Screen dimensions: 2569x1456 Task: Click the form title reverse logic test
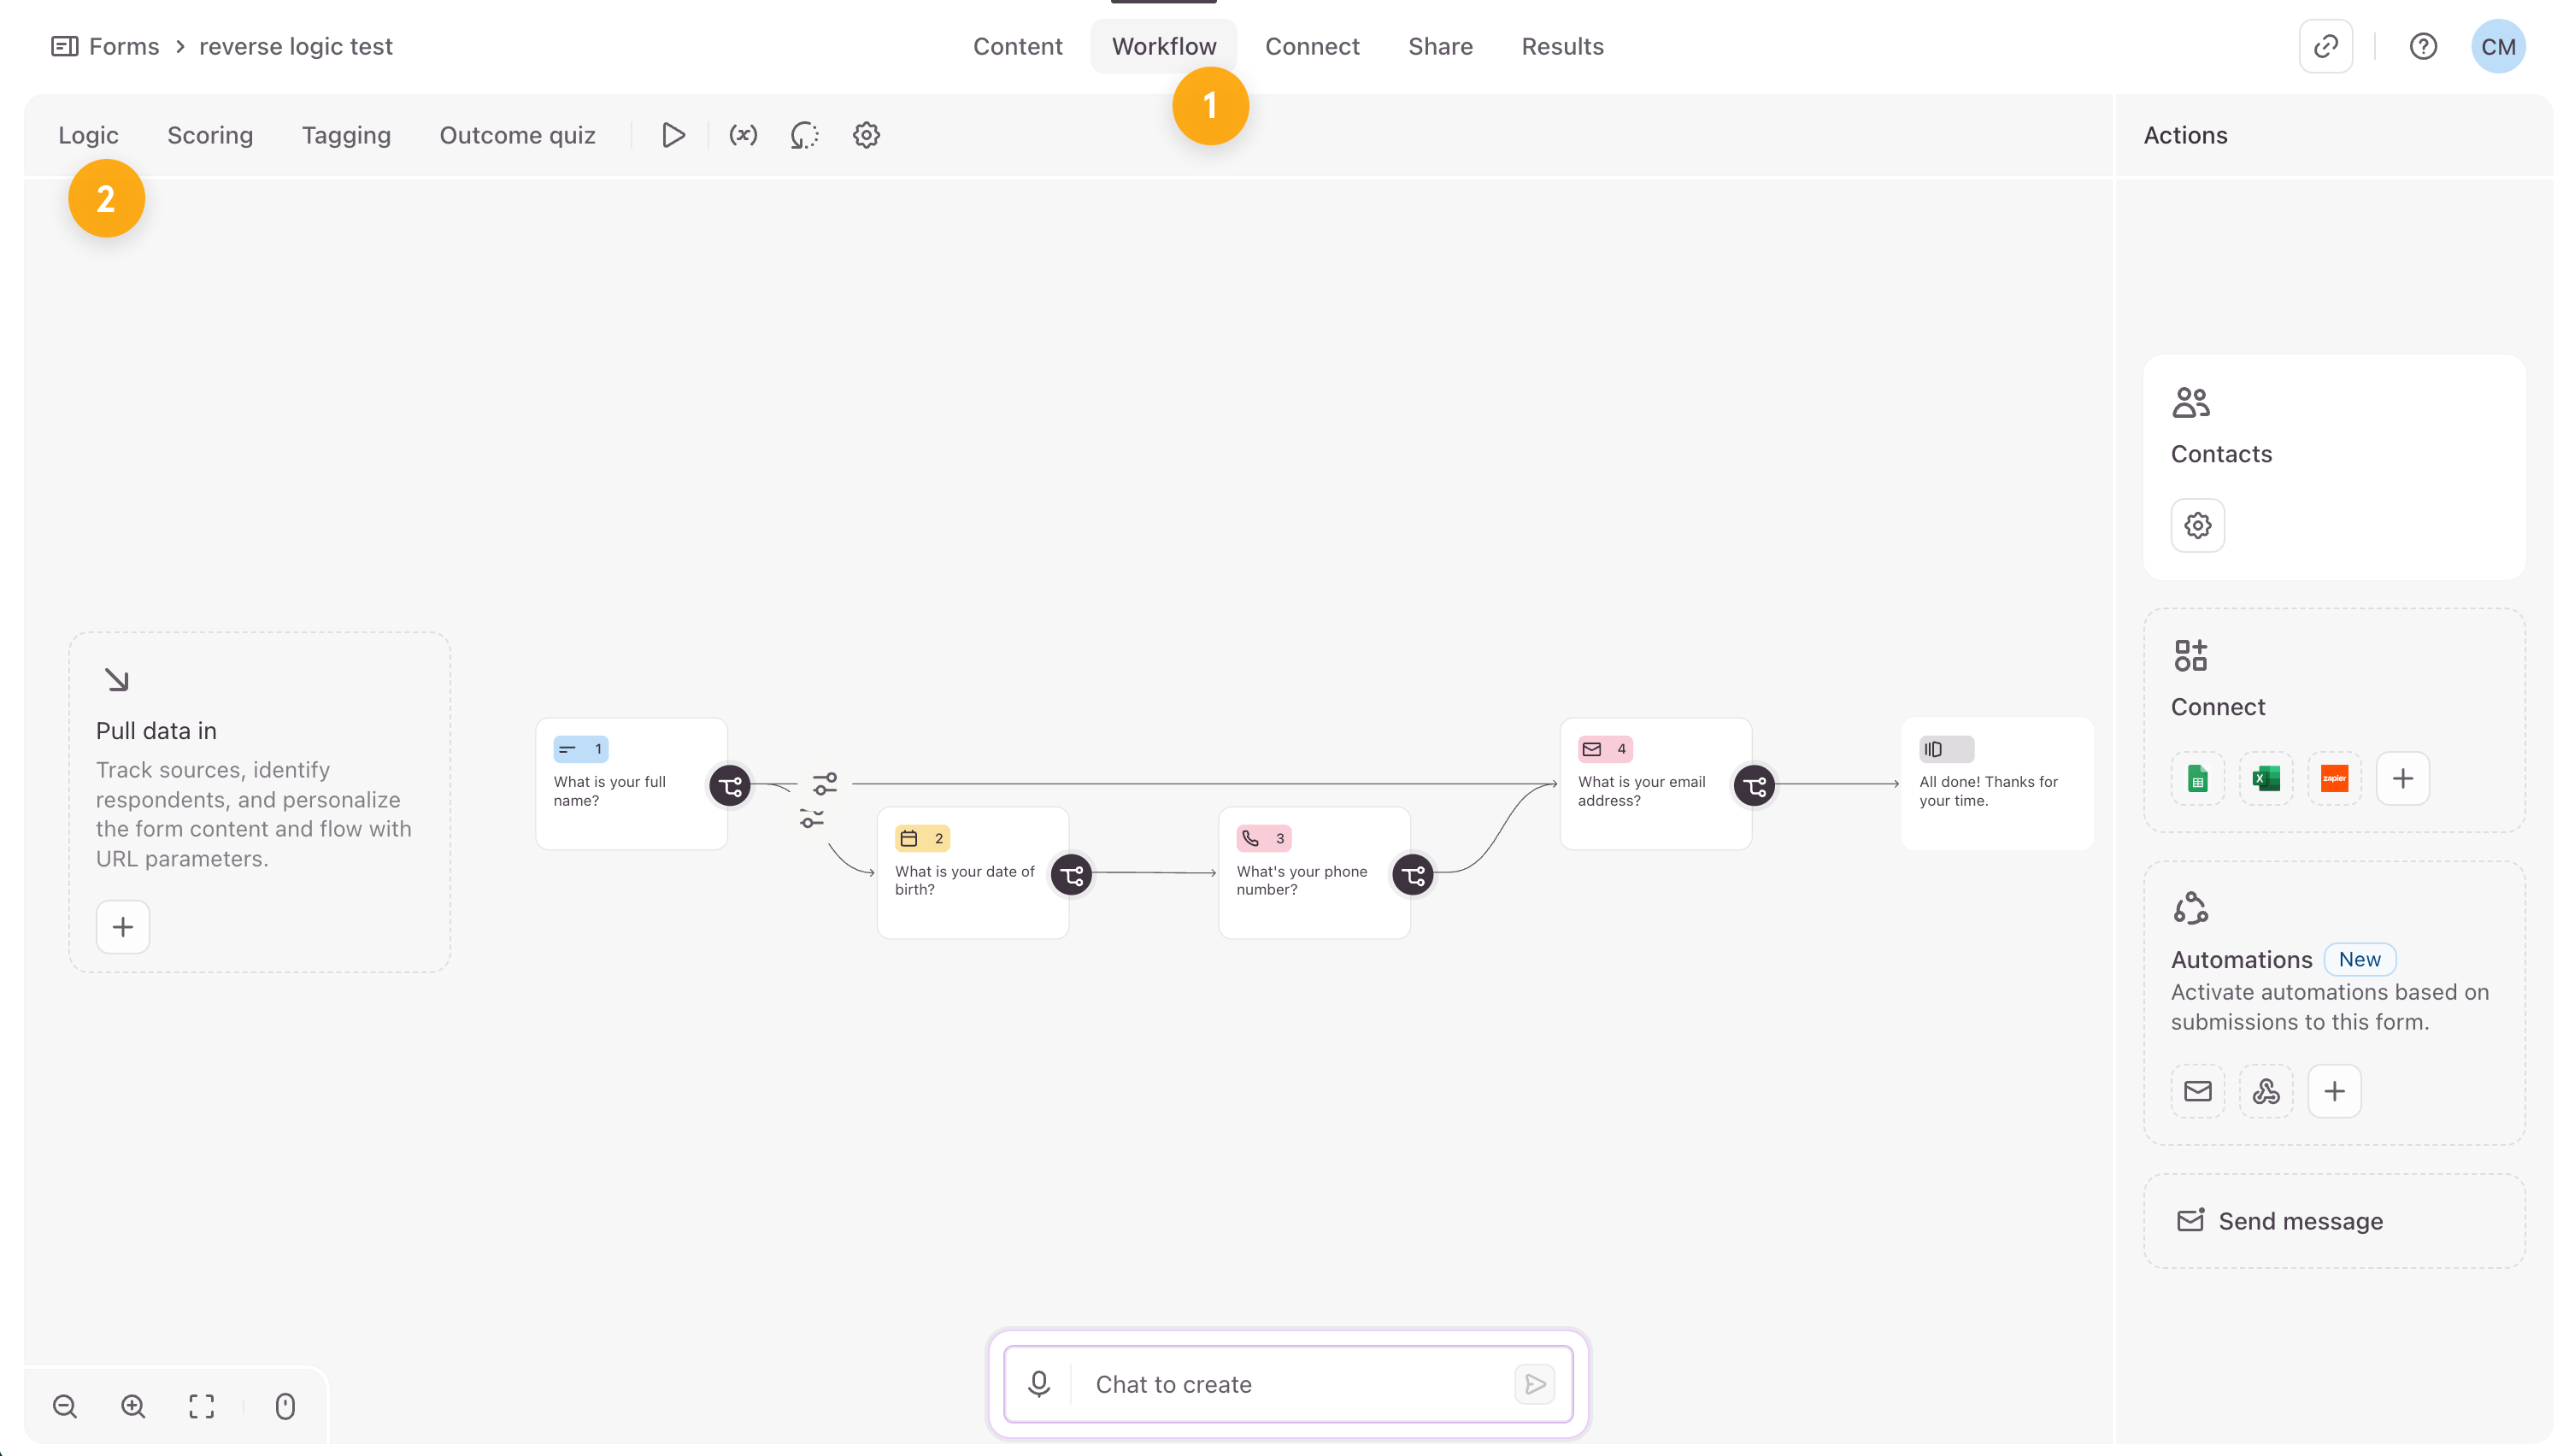(296, 46)
